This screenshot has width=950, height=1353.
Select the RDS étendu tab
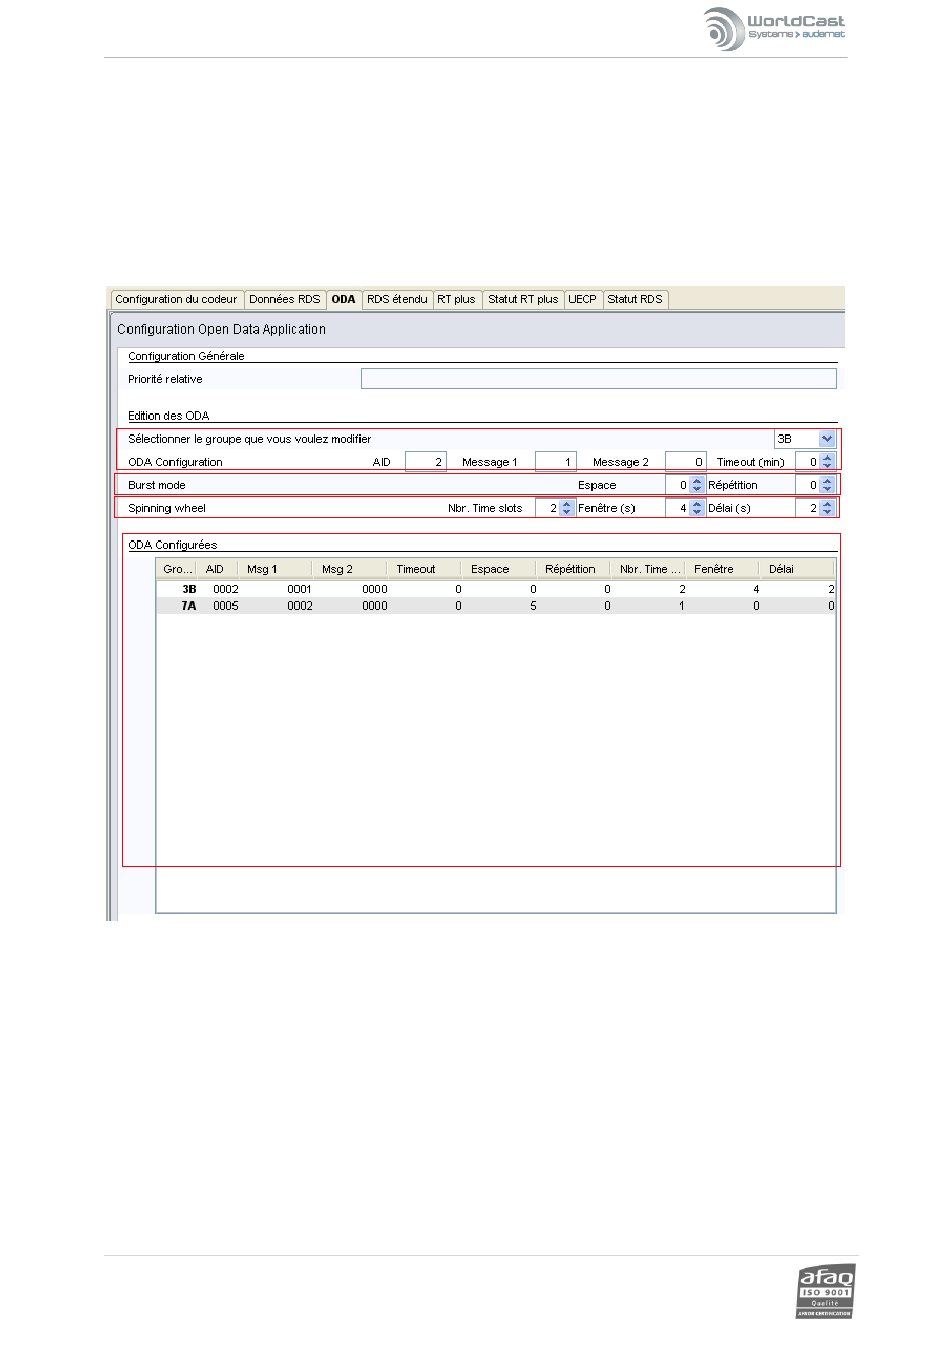[397, 299]
